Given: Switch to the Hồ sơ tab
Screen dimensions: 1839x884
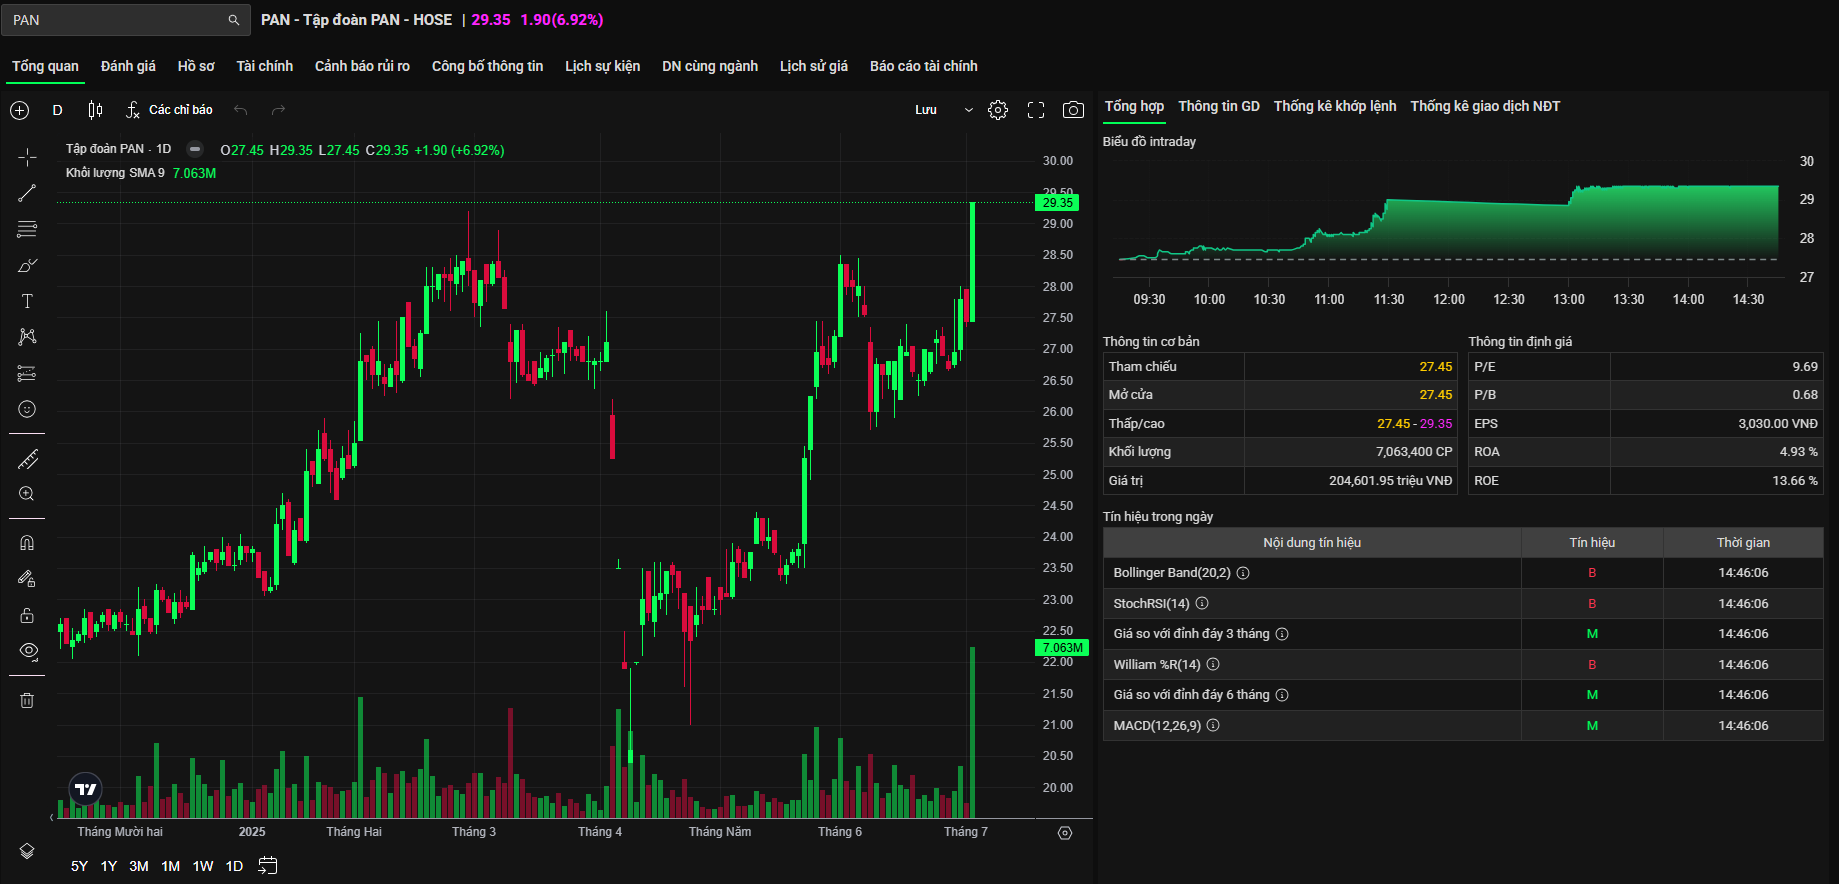Looking at the screenshot, I should pyautogui.click(x=196, y=66).
